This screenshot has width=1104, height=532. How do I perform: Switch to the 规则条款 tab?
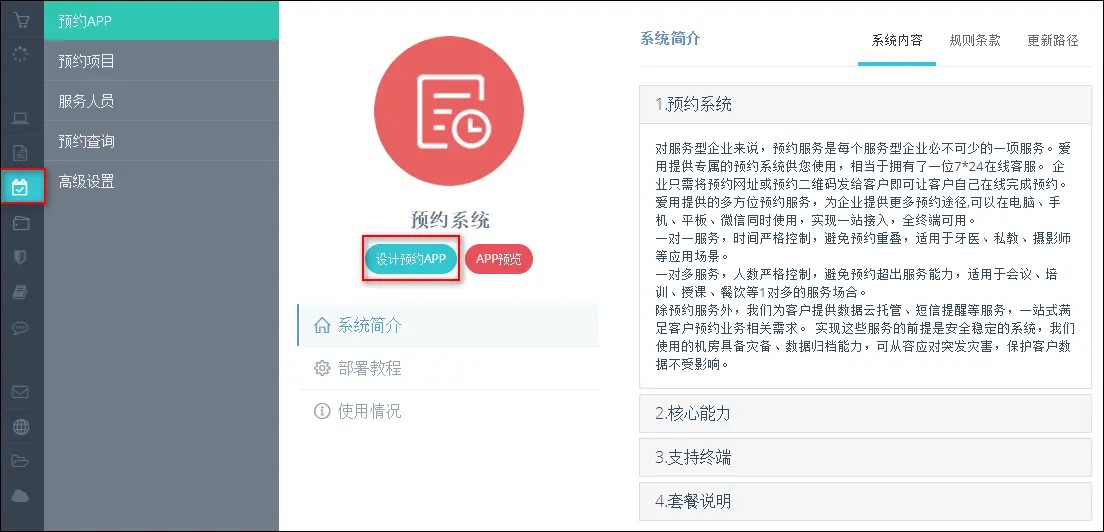(x=974, y=41)
